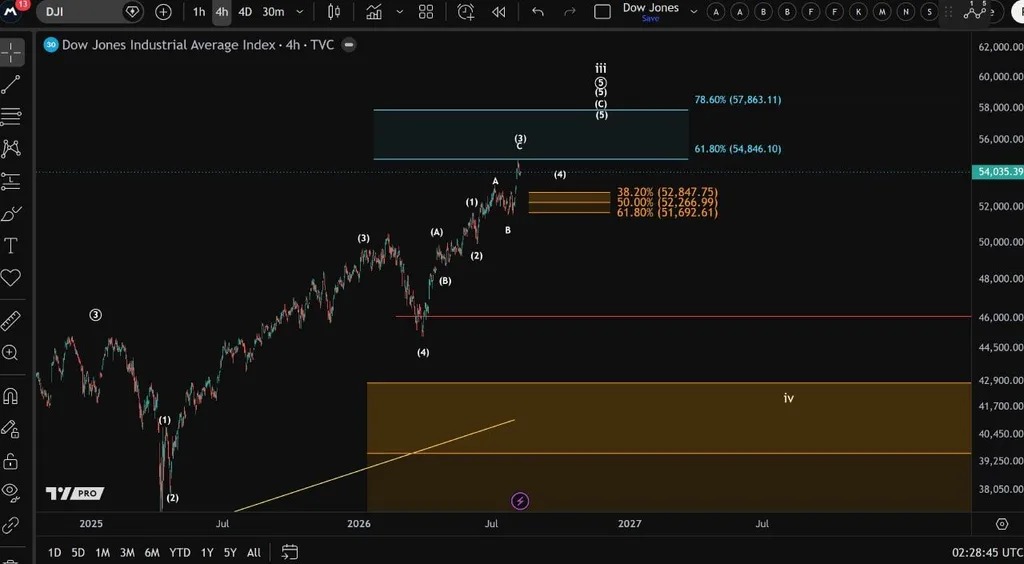Toggle magnet mode
The height and width of the screenshot is (564, 1024).
point(11,396)
